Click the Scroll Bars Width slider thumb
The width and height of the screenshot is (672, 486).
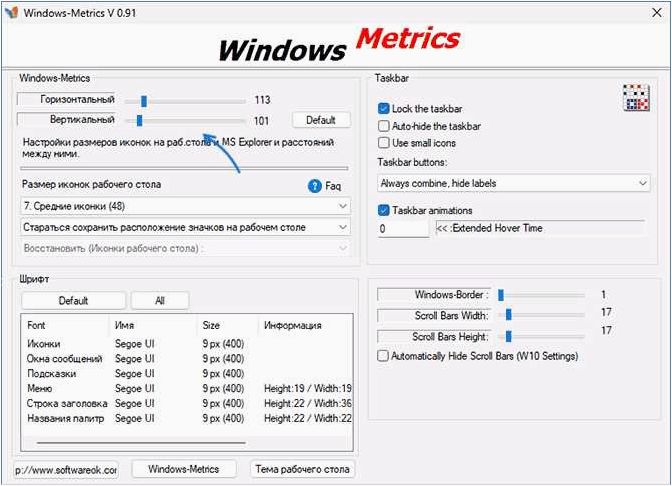coord(509,315)
